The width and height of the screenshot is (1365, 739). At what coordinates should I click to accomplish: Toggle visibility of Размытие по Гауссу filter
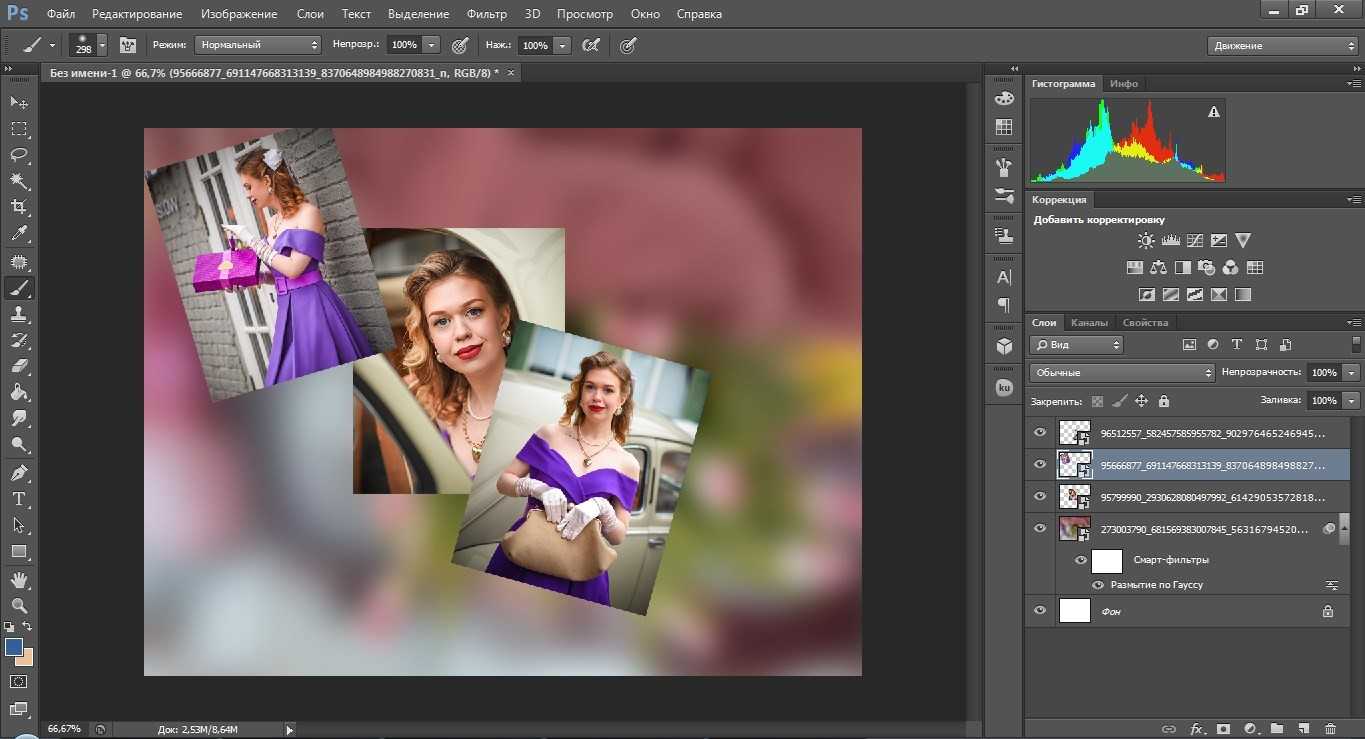(1098, 585)
